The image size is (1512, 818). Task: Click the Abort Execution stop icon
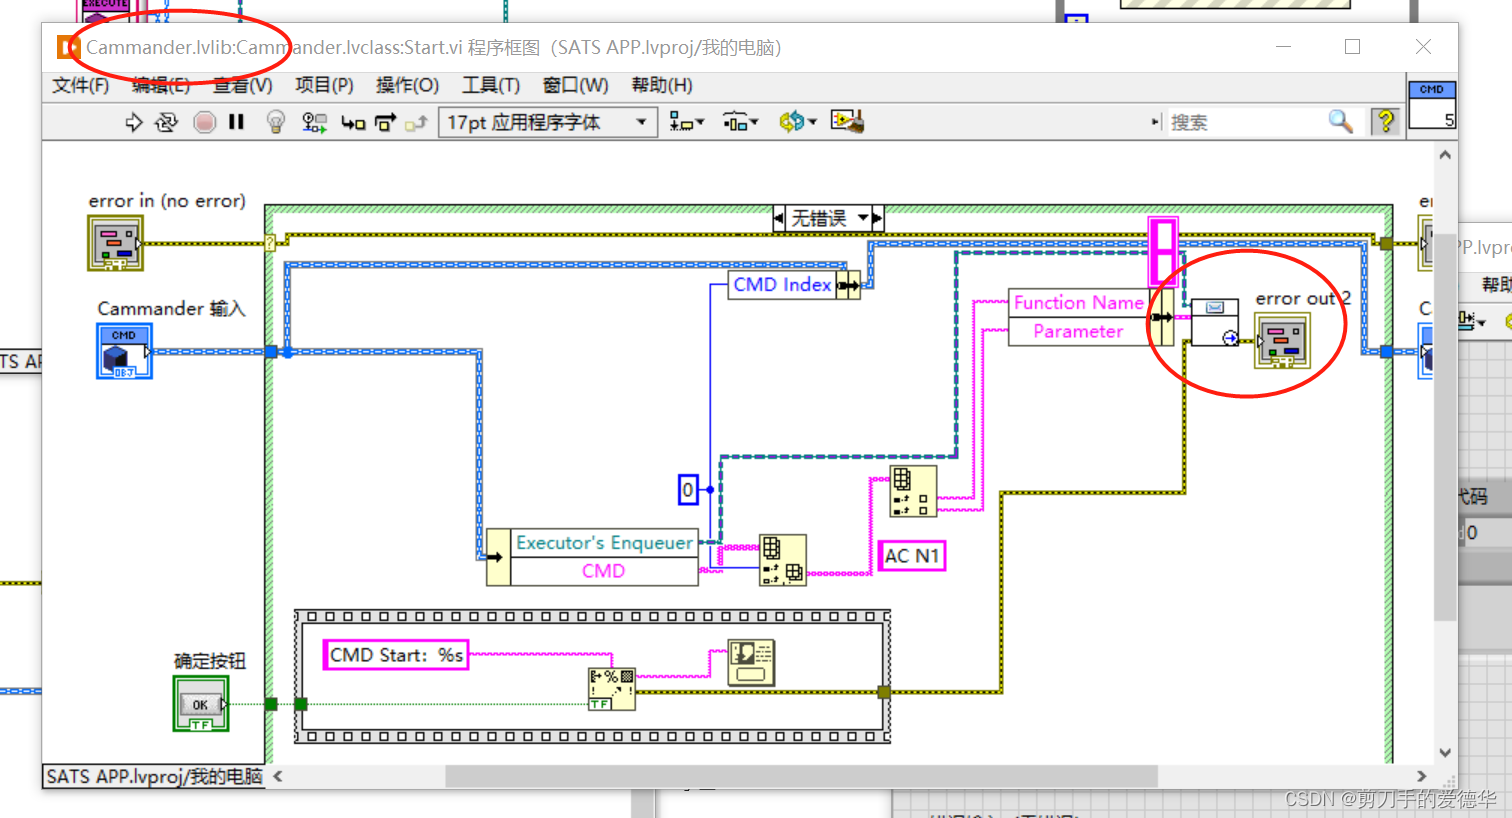[x=204, y=121]
